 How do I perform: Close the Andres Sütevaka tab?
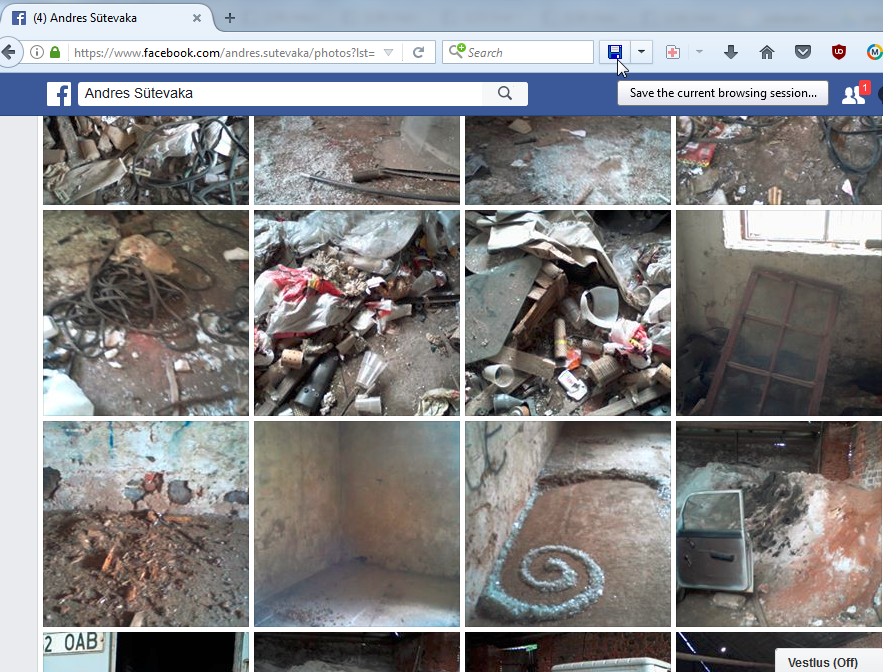click(x=197, y=18)
